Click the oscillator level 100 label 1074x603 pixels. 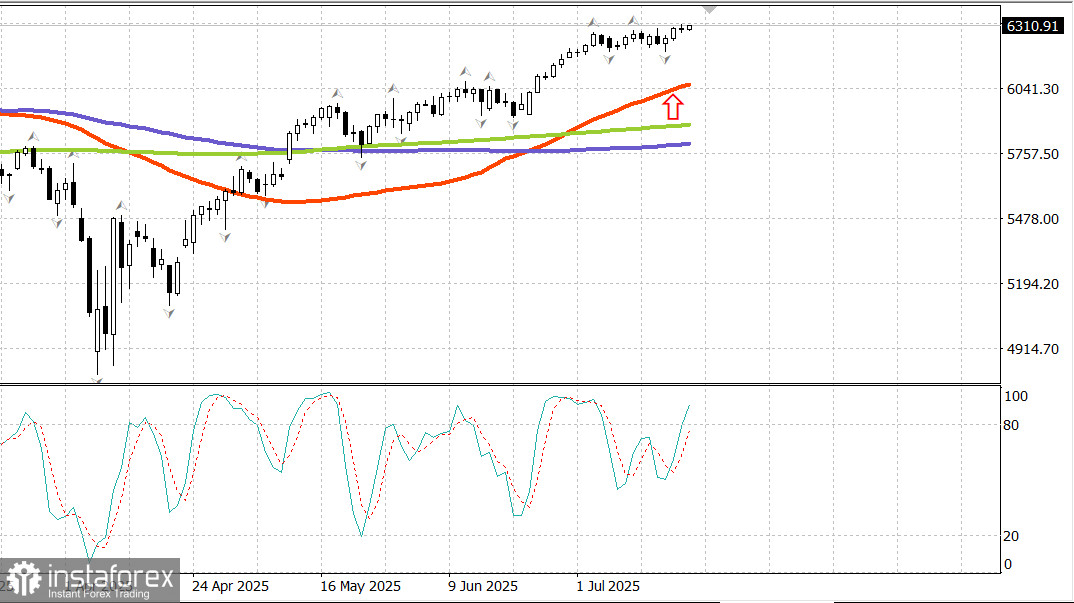point(1015,396)
